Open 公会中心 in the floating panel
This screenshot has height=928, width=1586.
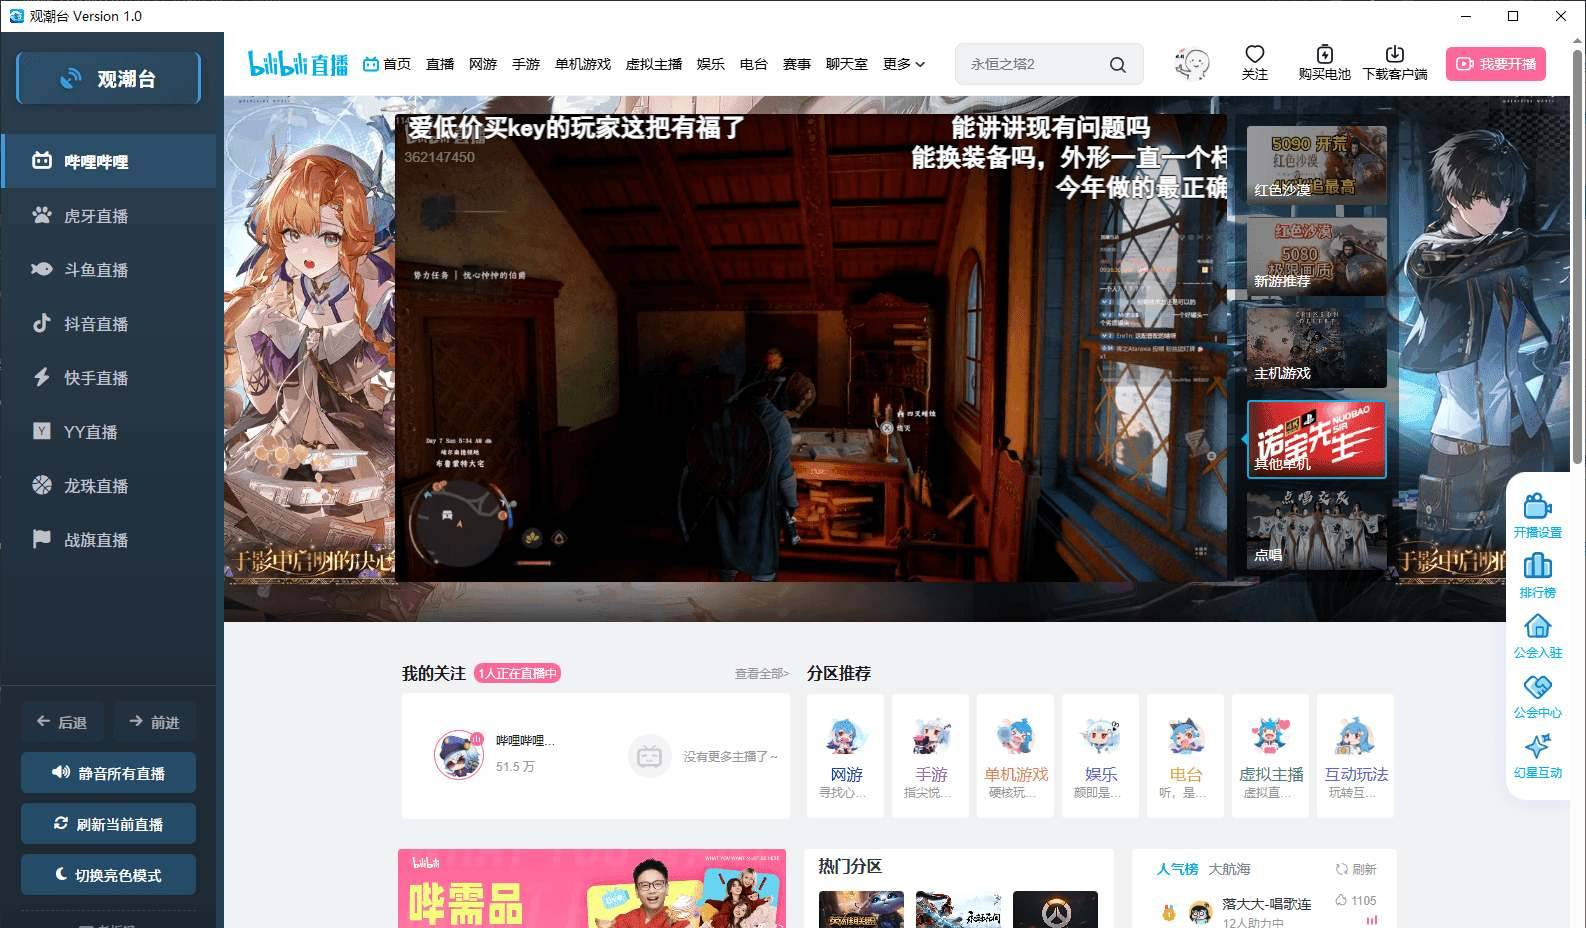[1537, 696]
